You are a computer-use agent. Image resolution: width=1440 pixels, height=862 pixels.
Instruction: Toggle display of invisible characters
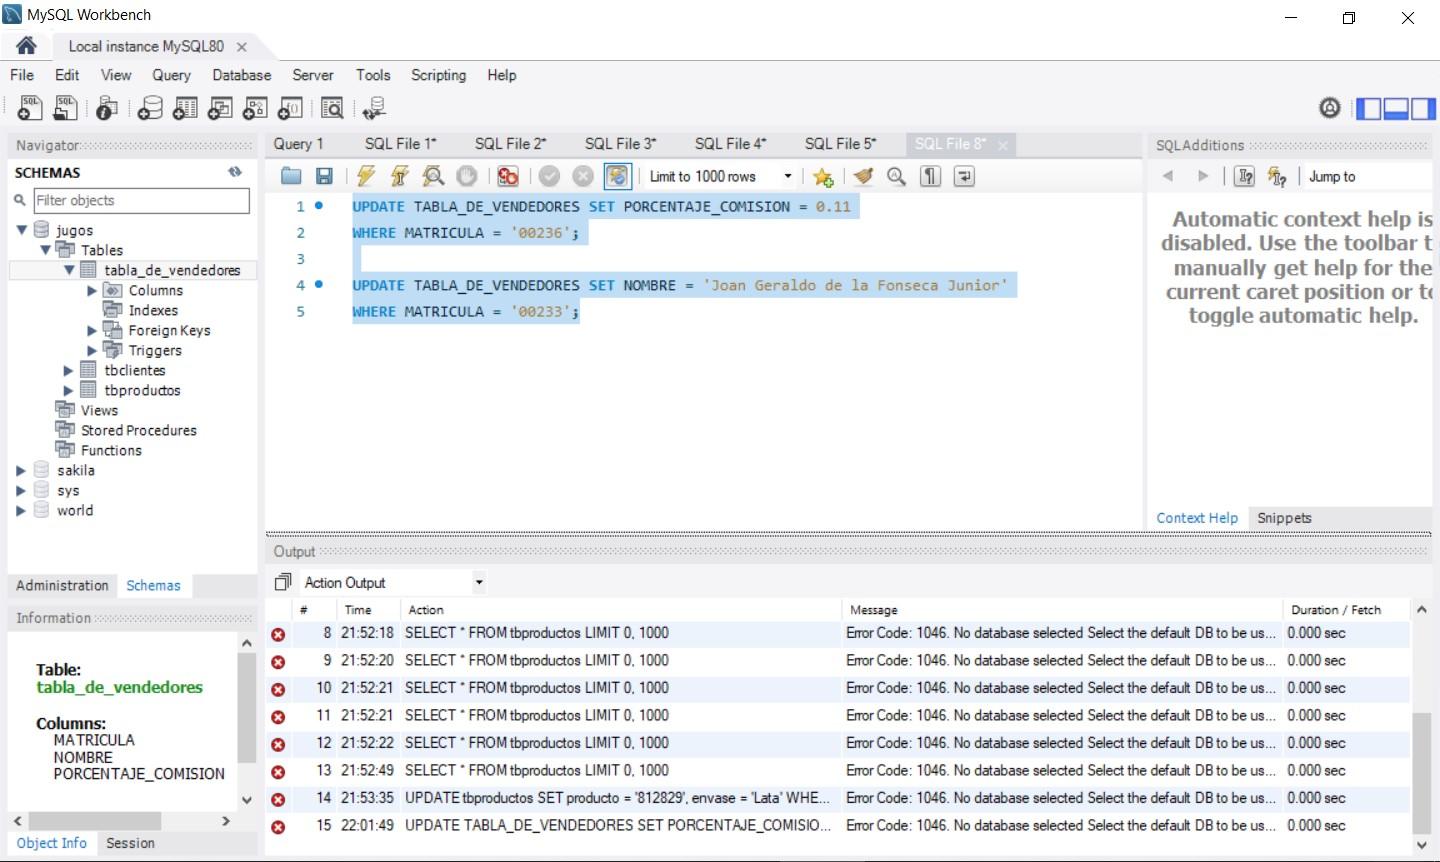(x=931, y=176)
